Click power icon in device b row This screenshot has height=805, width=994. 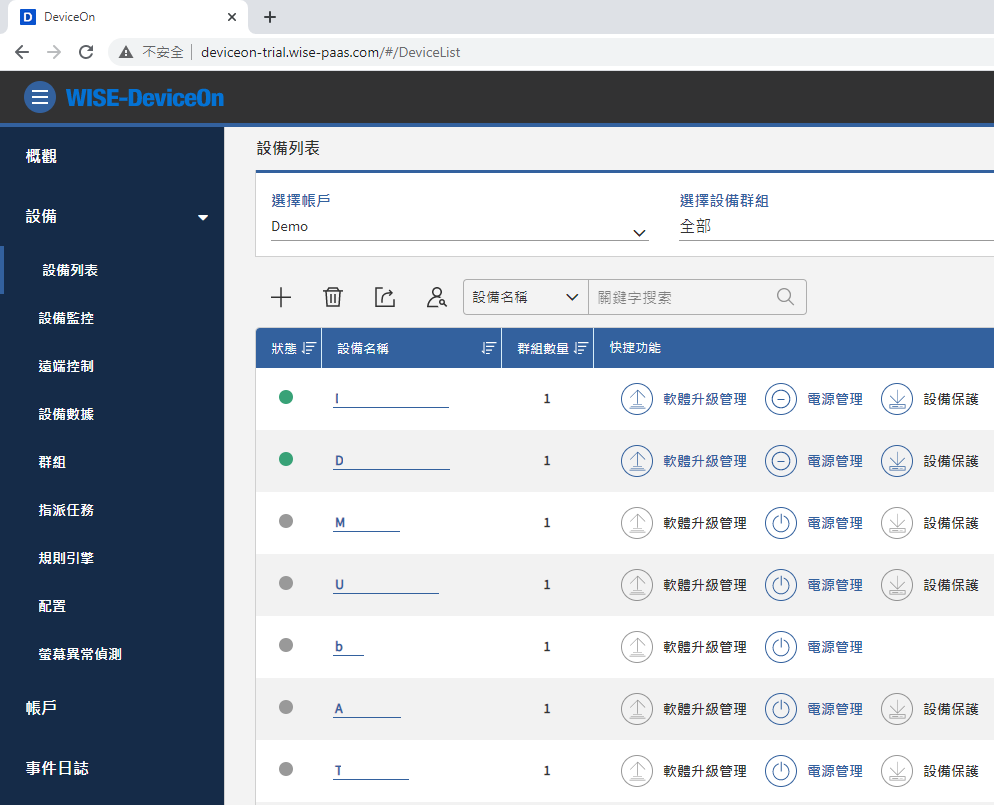[x=781, y=647]
